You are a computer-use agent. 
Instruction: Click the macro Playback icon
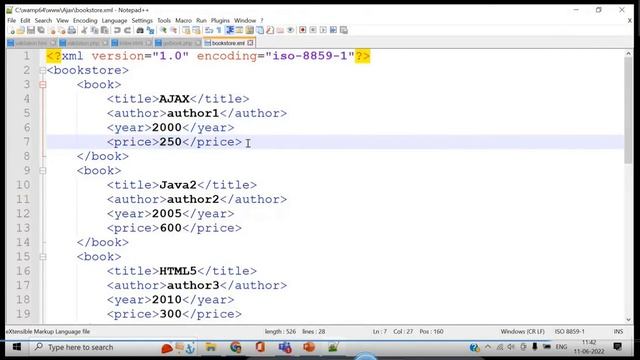click(323, 30)
